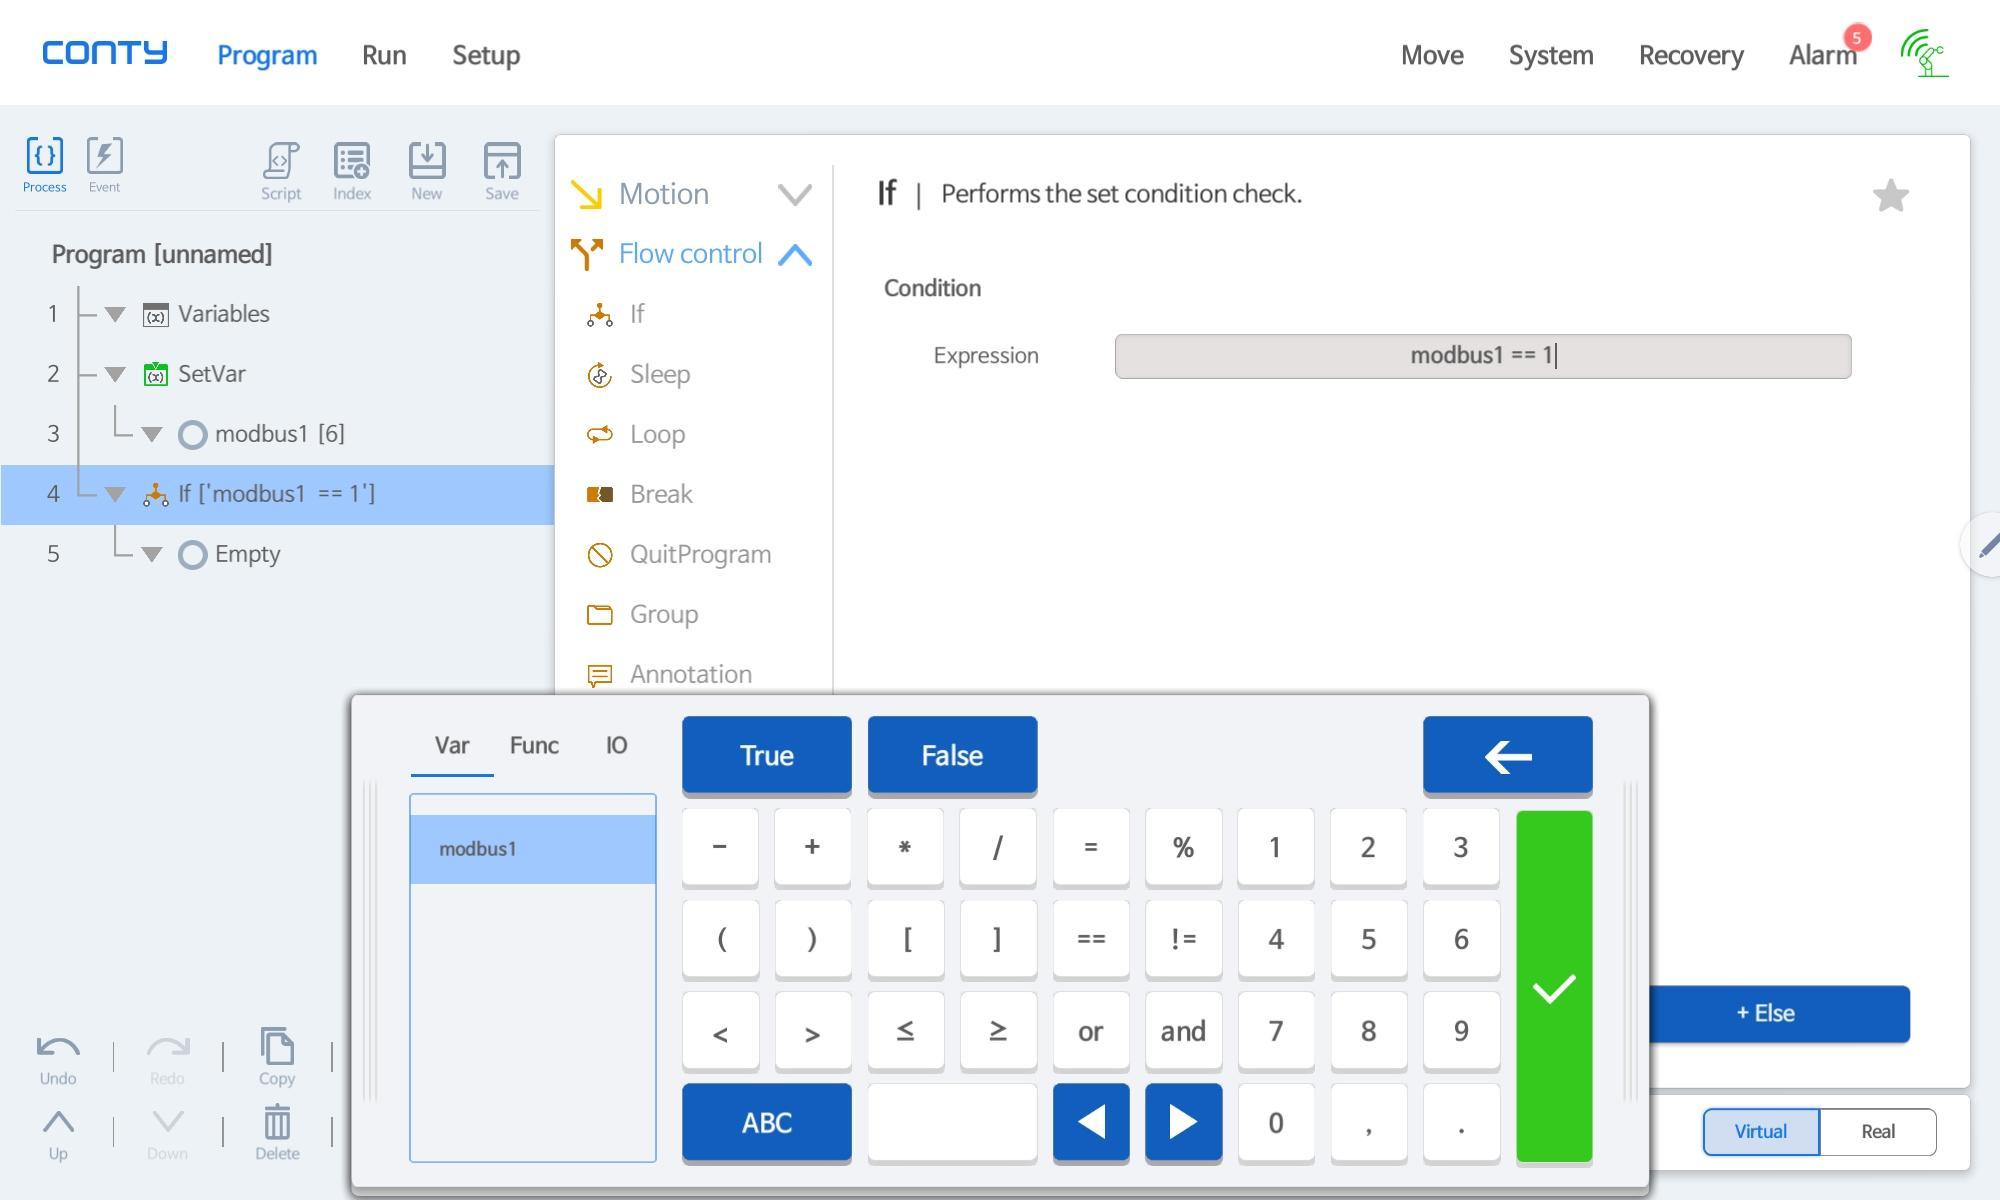The width and height of the screenshot is (2000, 1200).
Task: Insert the != operator
Action: (1183, 938)
